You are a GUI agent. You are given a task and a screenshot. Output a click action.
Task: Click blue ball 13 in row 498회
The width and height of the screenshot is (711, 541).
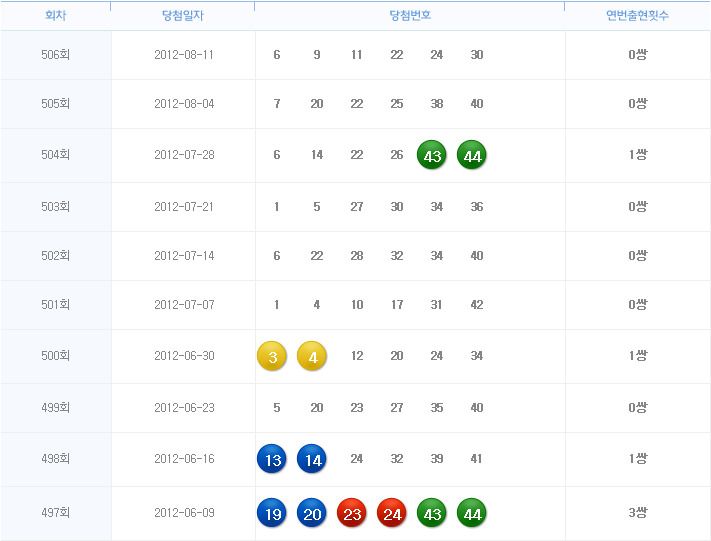(272, 459)
